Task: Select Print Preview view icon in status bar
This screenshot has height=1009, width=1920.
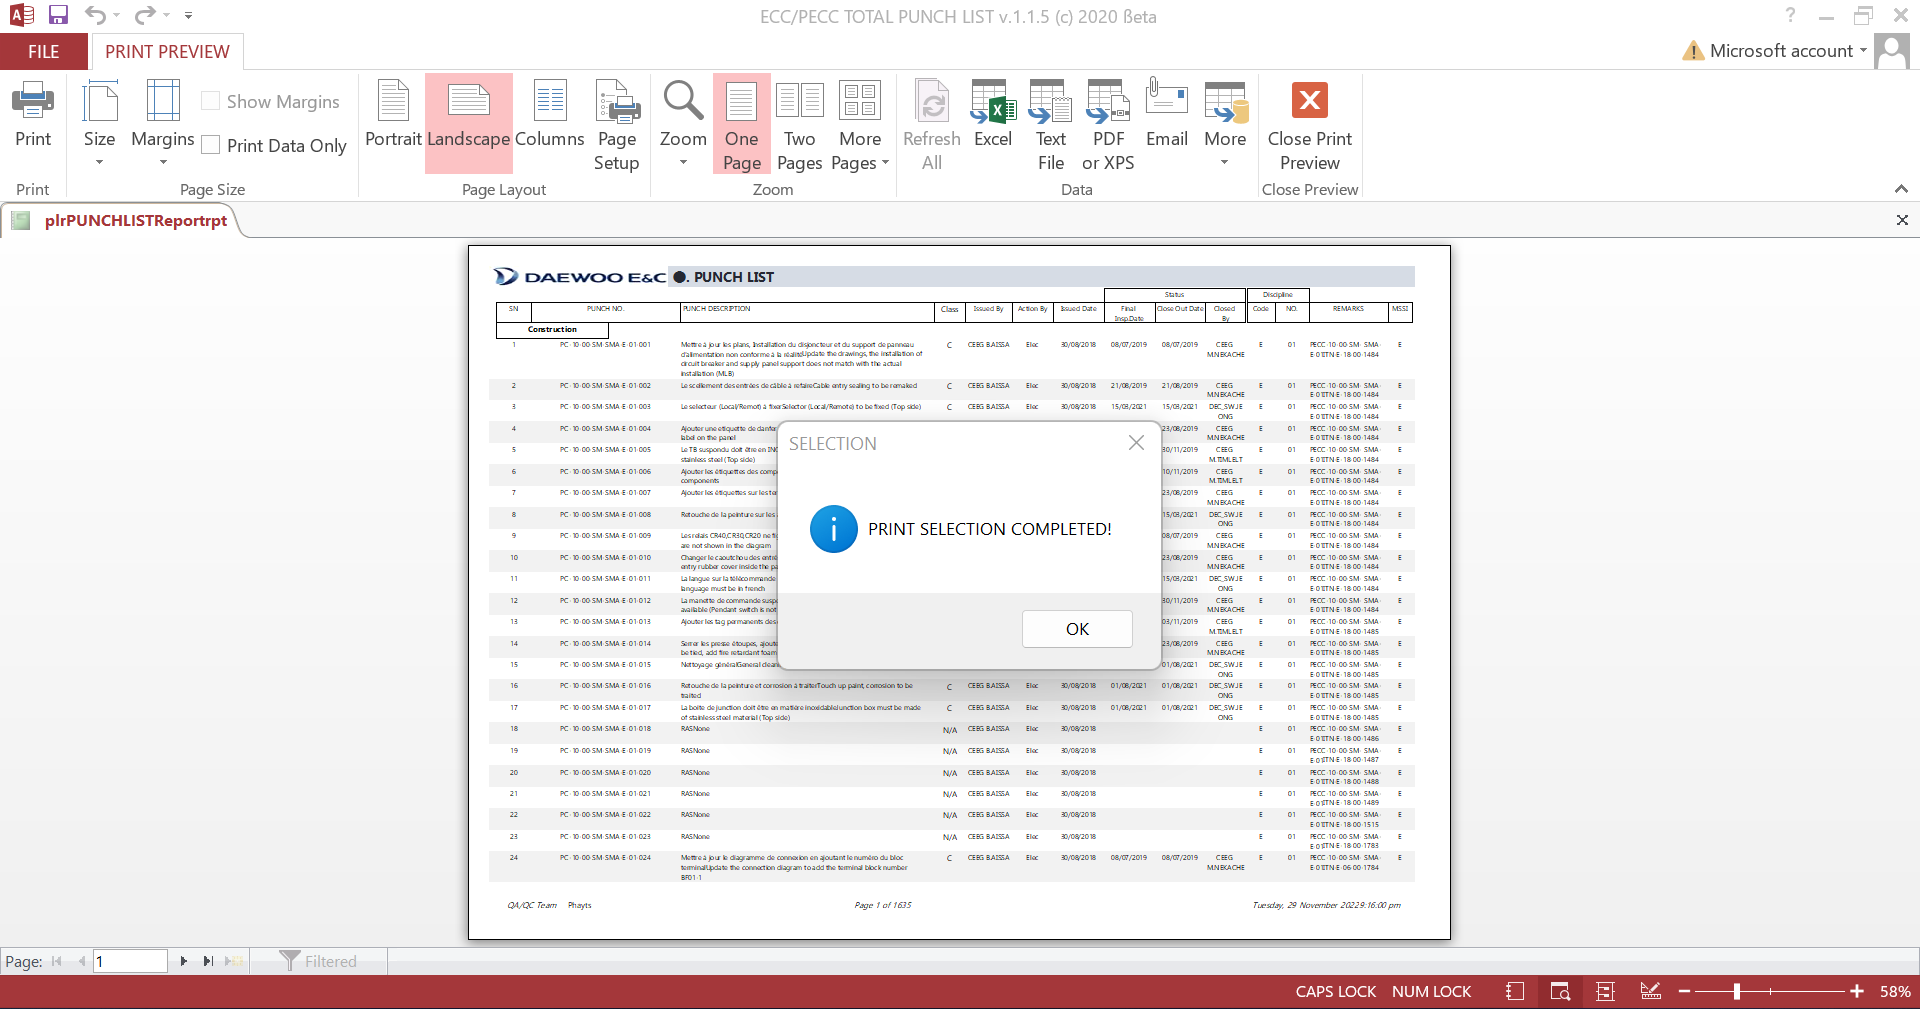Action: point(1560,991)
